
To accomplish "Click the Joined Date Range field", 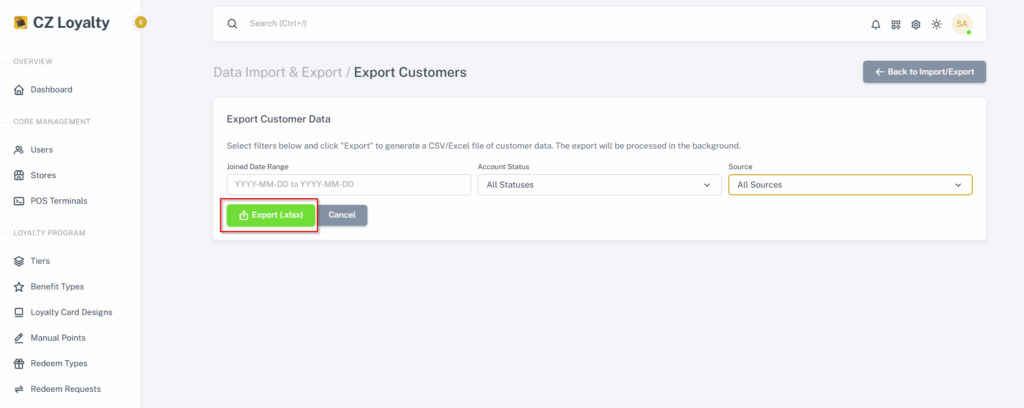I will point(349,185).
